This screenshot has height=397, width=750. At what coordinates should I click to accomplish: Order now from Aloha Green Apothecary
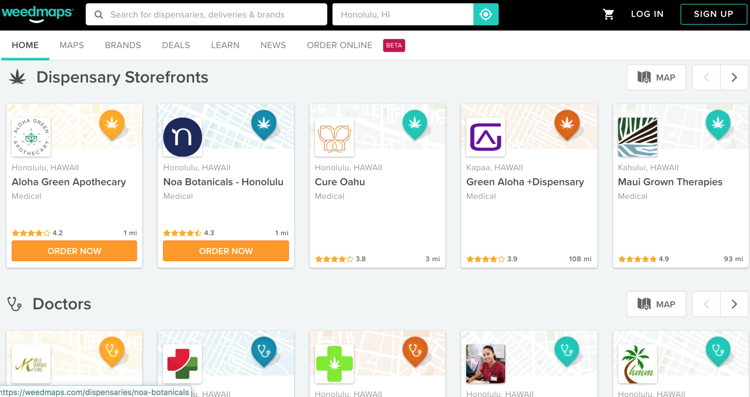[x=74, y=251]
